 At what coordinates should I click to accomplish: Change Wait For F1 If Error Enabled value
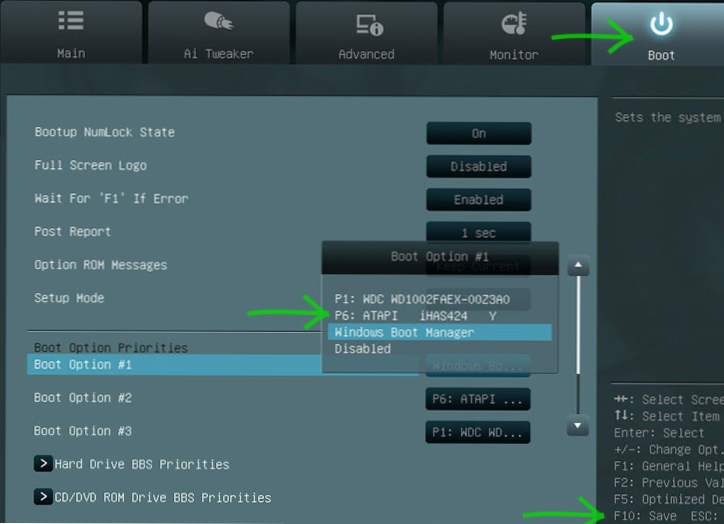coord(479,200)
